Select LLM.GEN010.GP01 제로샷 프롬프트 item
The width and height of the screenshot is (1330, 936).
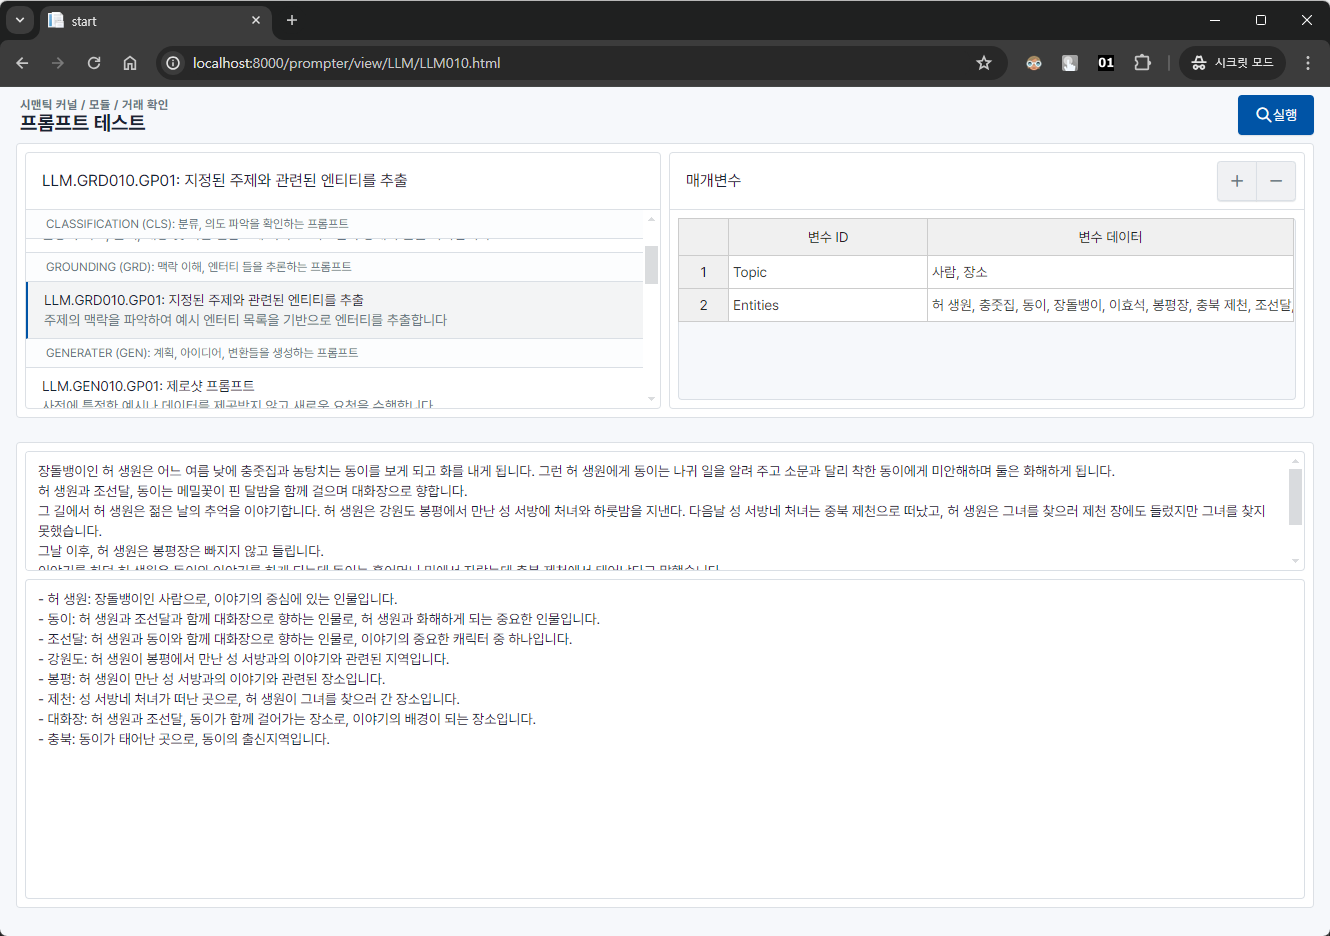[335, 389]
